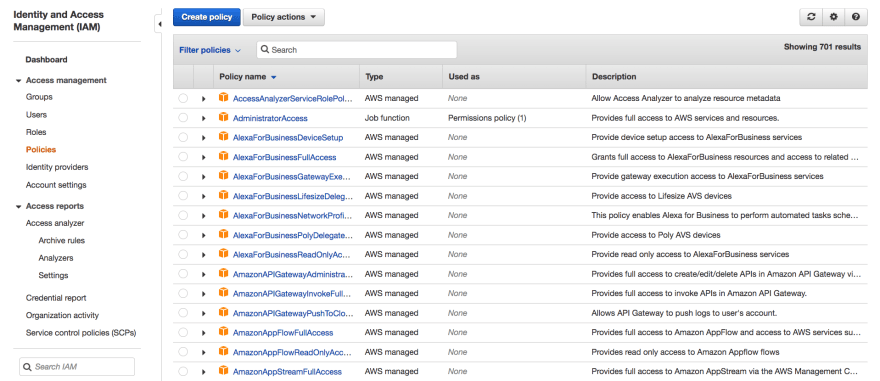Open Dashboard in the sidebar
Viewport: 880px width, 381px height.
(47, 59)
